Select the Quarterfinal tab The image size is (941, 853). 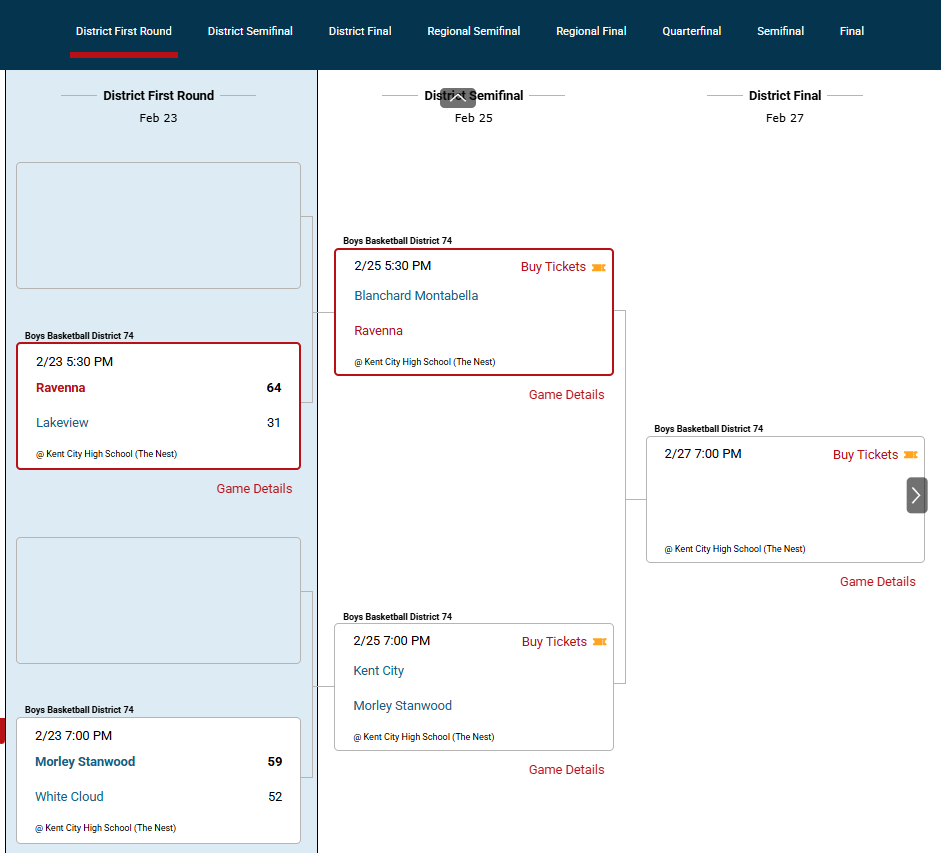(x=691, y=31)
